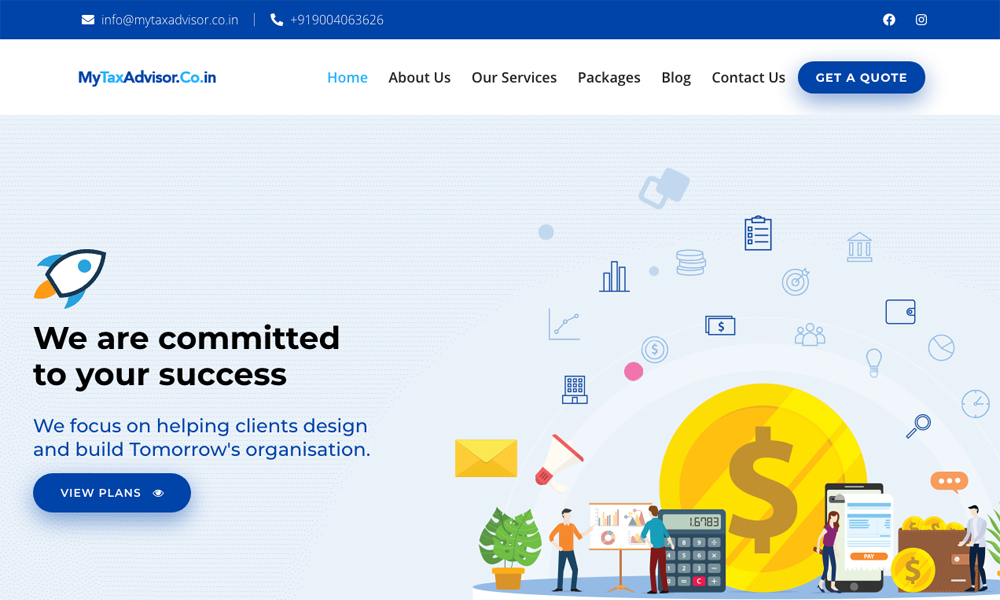
Task: Open the Instagram icon link
Action: click(921, 20)
